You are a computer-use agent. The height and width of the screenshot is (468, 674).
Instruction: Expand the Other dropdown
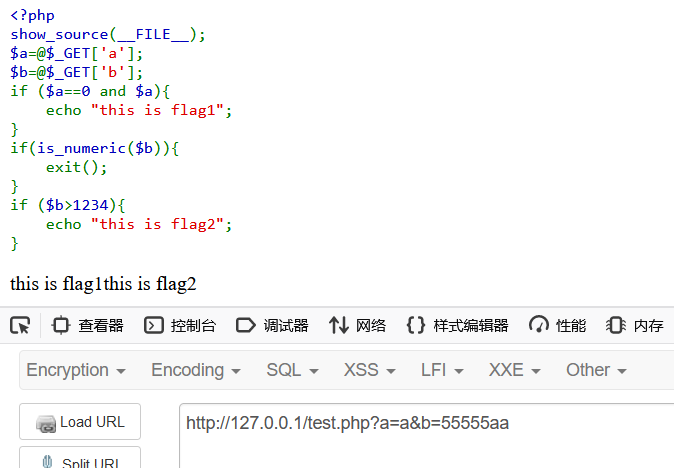[x=596, y=370]
